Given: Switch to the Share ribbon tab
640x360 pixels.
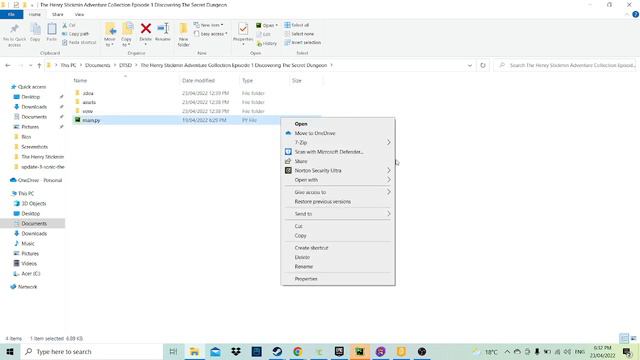Looking at the screenshot, I should pyautogui.click(x=58, y=14).
